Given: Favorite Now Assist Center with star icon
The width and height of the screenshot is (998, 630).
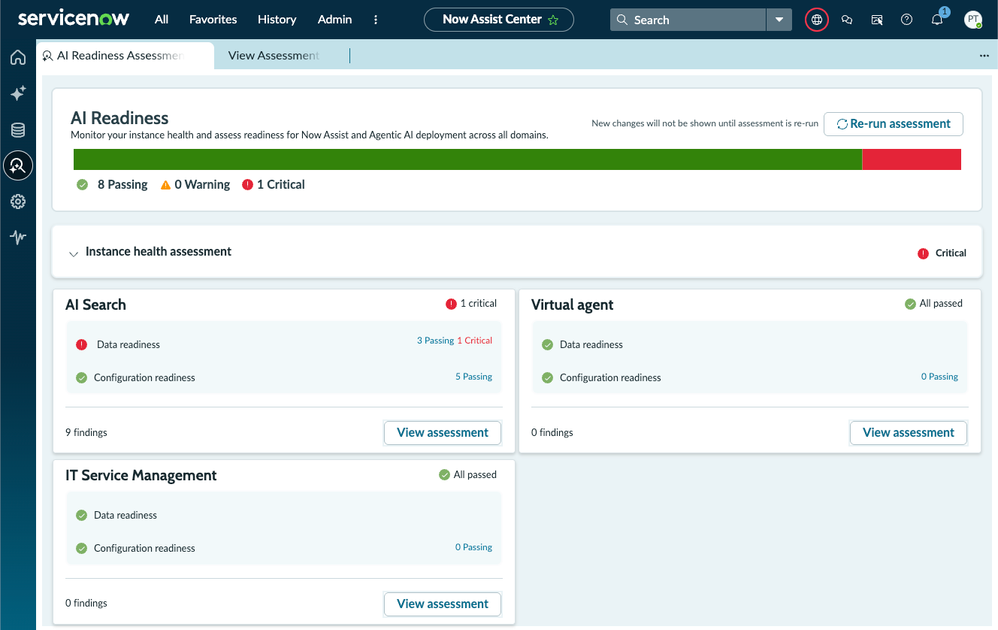Looking at the screenshot, I should pos(553,20).
